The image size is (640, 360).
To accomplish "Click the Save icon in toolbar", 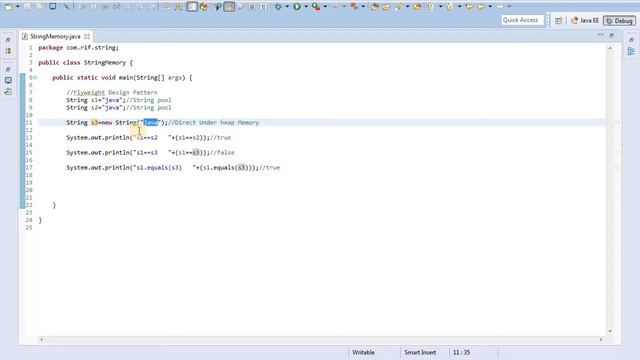I will coord(28,7).
